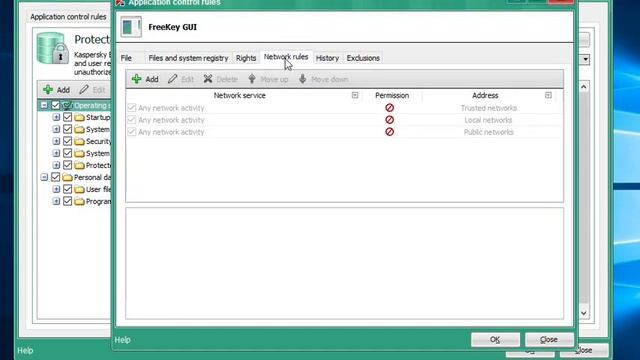The image size is (640, 360).
Task: Open the dropdown arrow in the background window
Action: [586, 60]
